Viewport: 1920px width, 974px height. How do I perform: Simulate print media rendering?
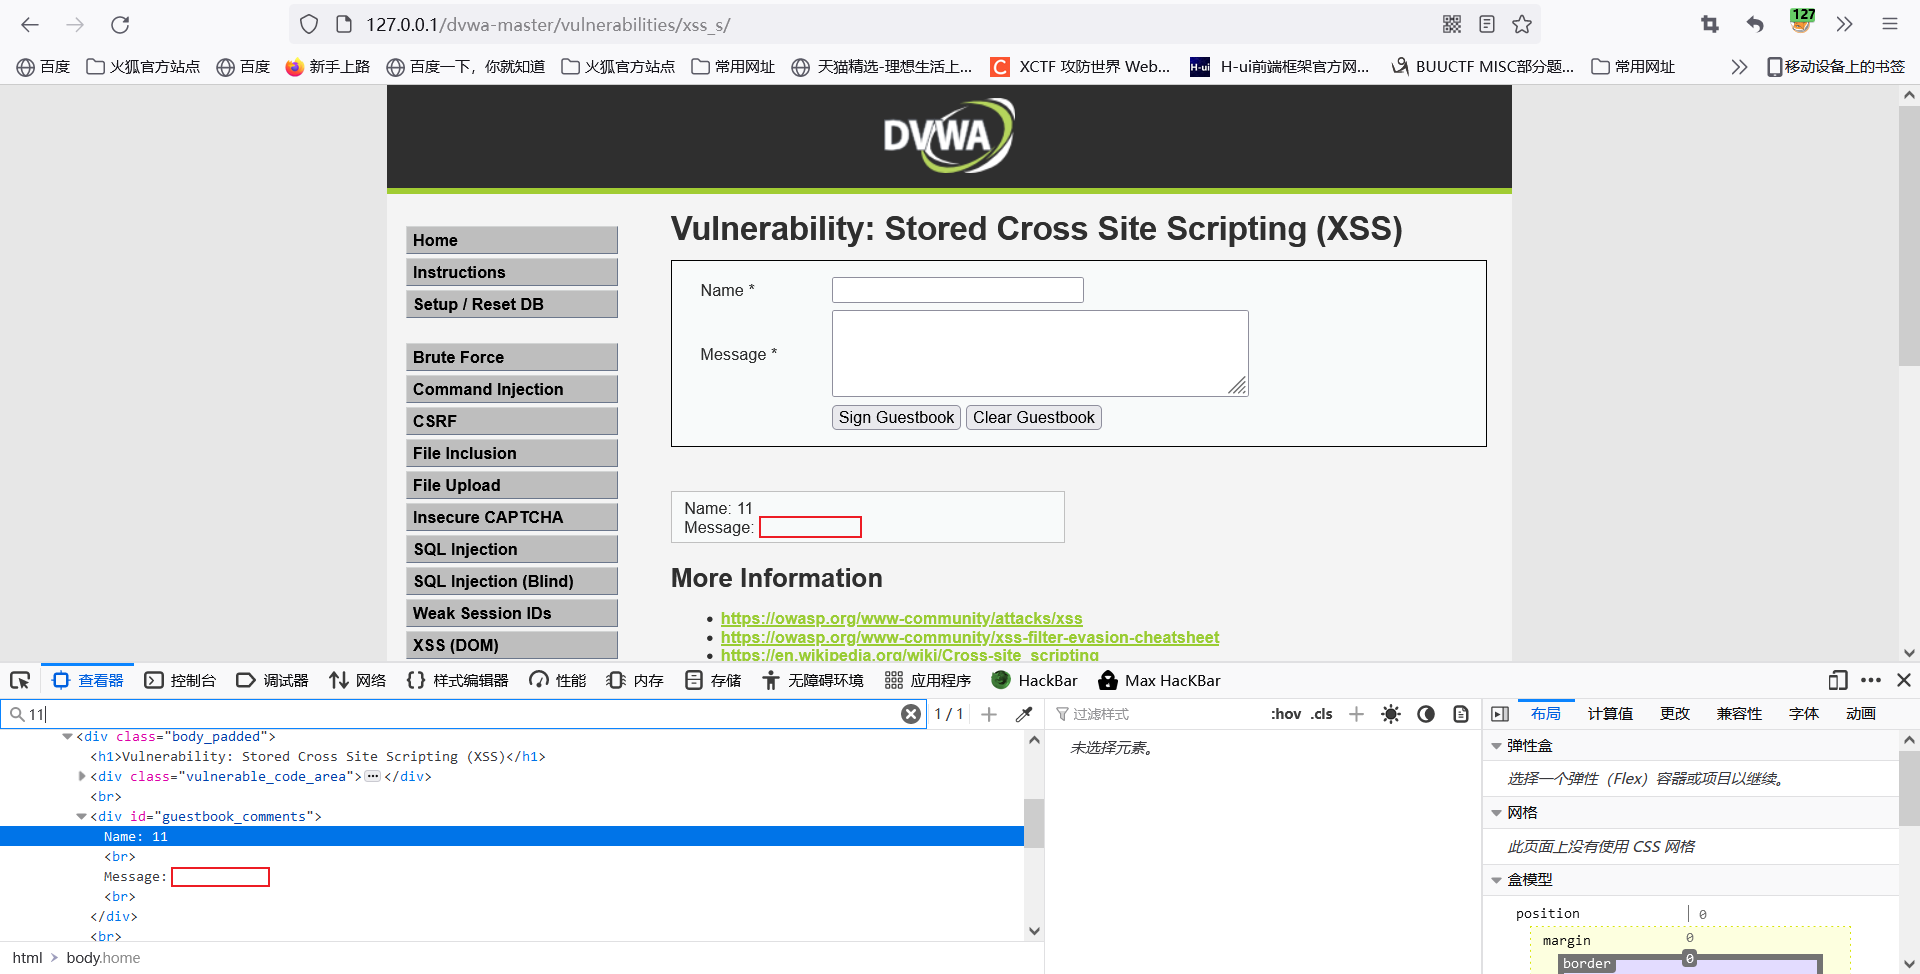[1461, 714]
